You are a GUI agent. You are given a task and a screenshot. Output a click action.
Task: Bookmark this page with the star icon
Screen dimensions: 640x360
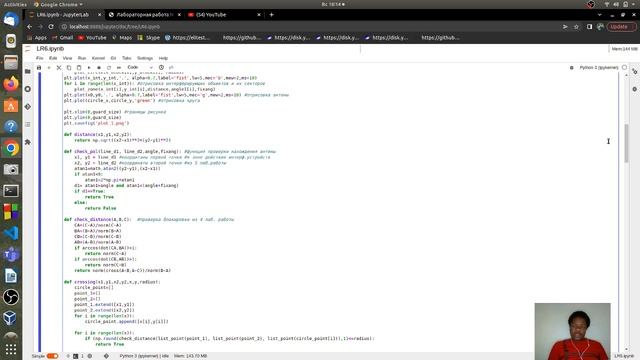click(576, 27)
